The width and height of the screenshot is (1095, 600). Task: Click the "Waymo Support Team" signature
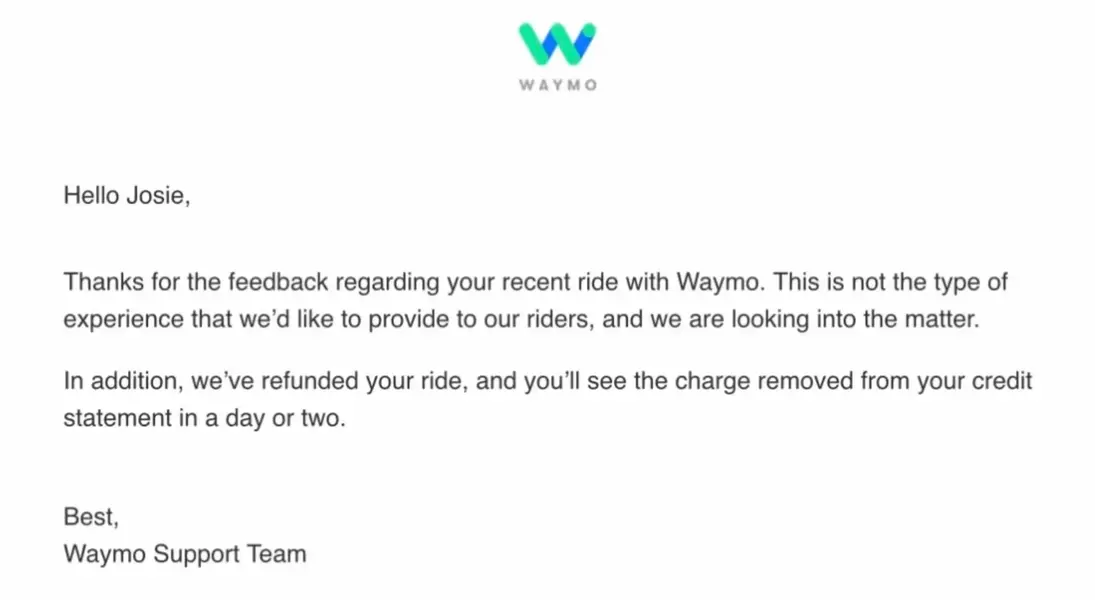point(185,553)
